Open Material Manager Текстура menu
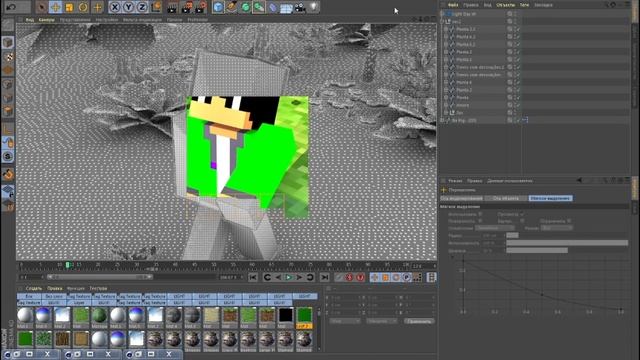The height and width of the screenshot is (360, 640). 98,288
